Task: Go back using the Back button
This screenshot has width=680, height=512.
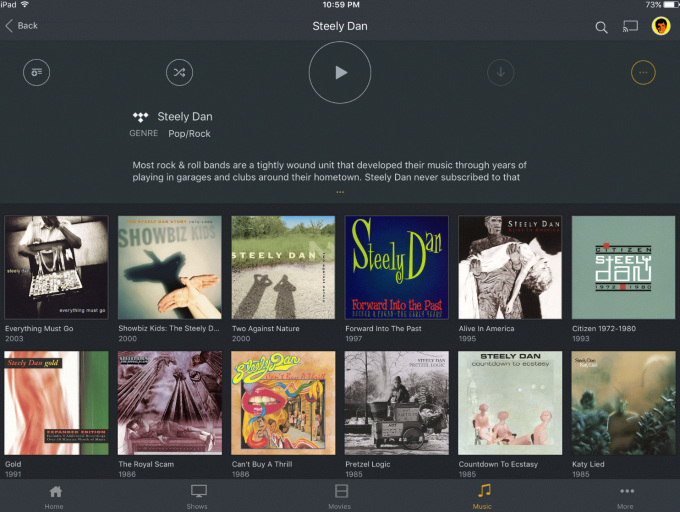Action: [22, 25]
